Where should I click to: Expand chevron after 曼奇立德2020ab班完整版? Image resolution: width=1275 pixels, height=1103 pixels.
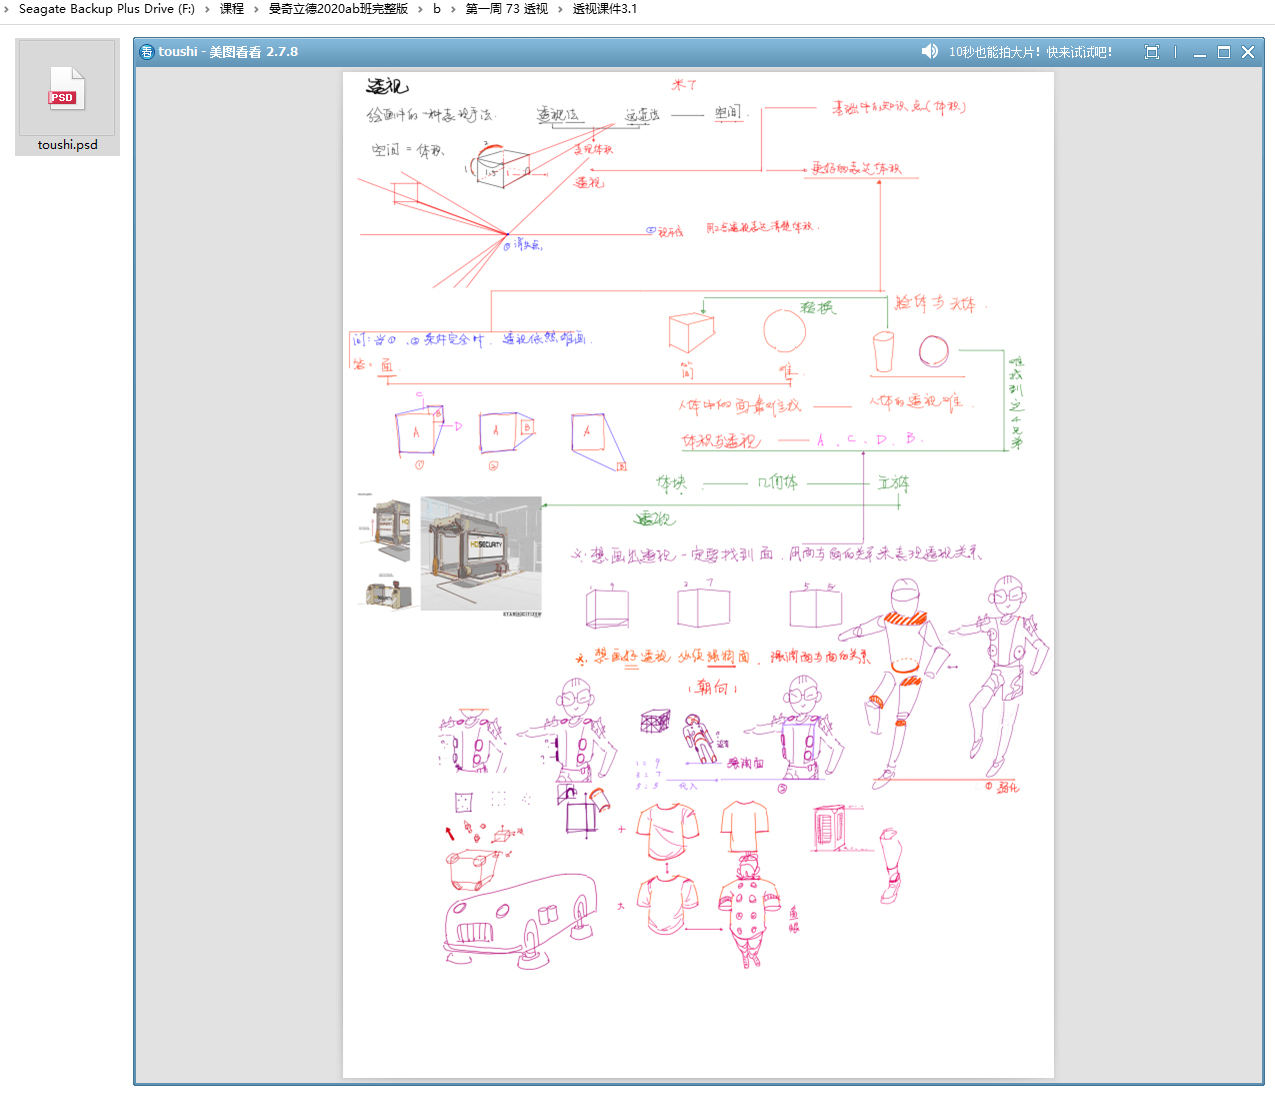pyautogui.click(x=420, y=9)
